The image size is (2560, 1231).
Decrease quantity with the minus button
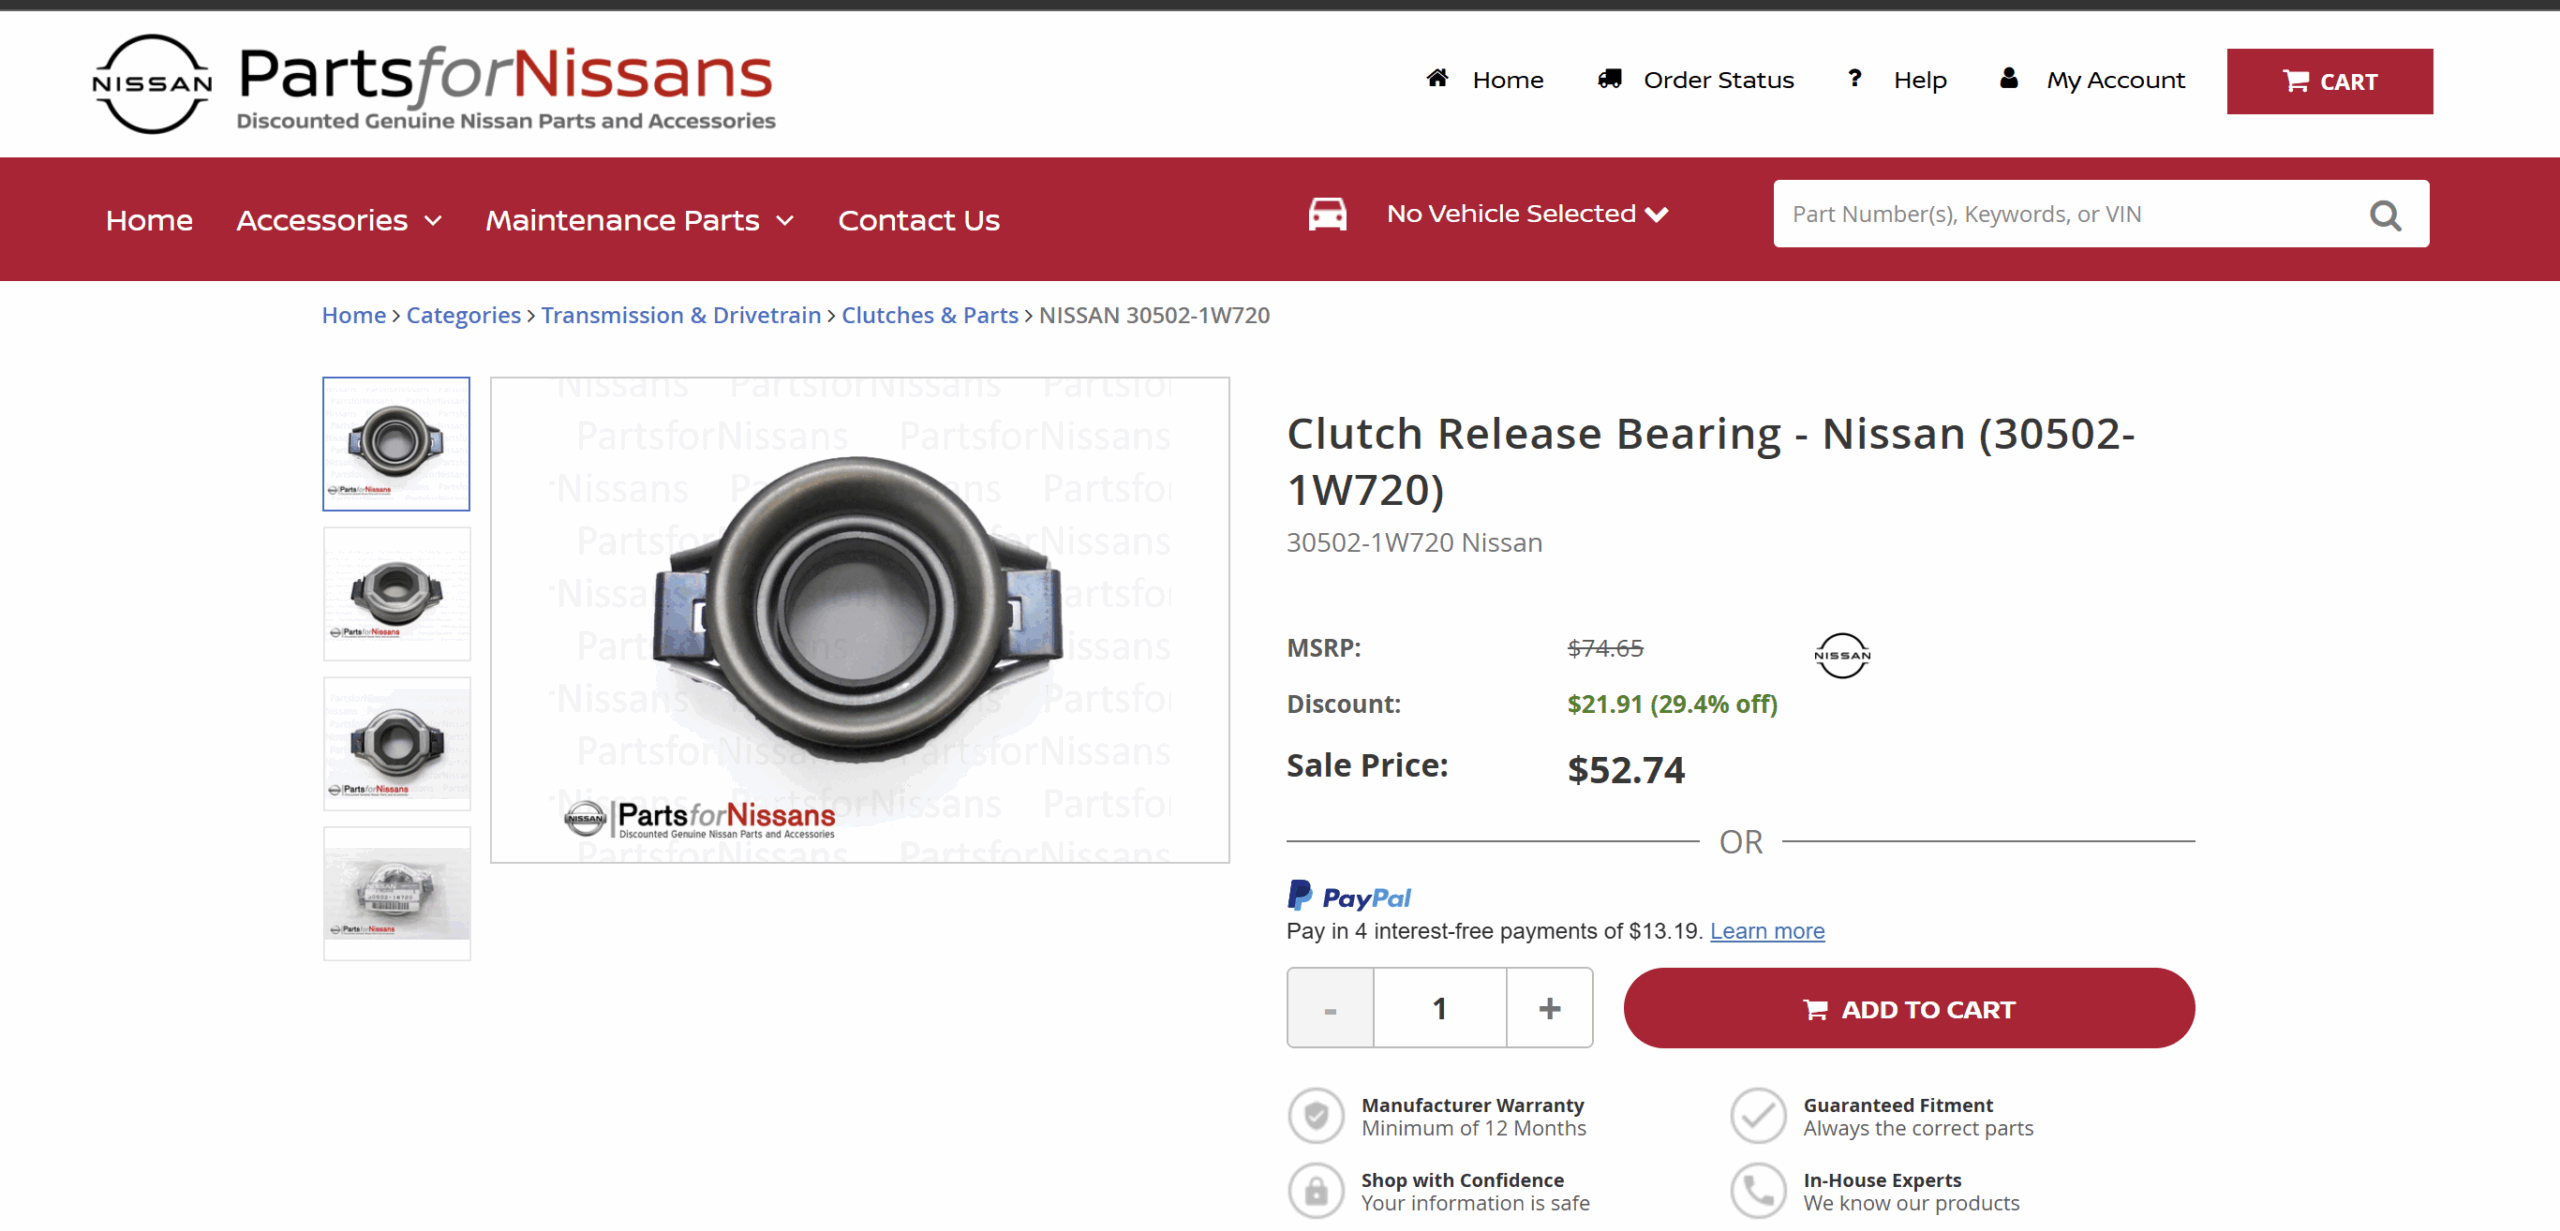coord(1330,1008)
